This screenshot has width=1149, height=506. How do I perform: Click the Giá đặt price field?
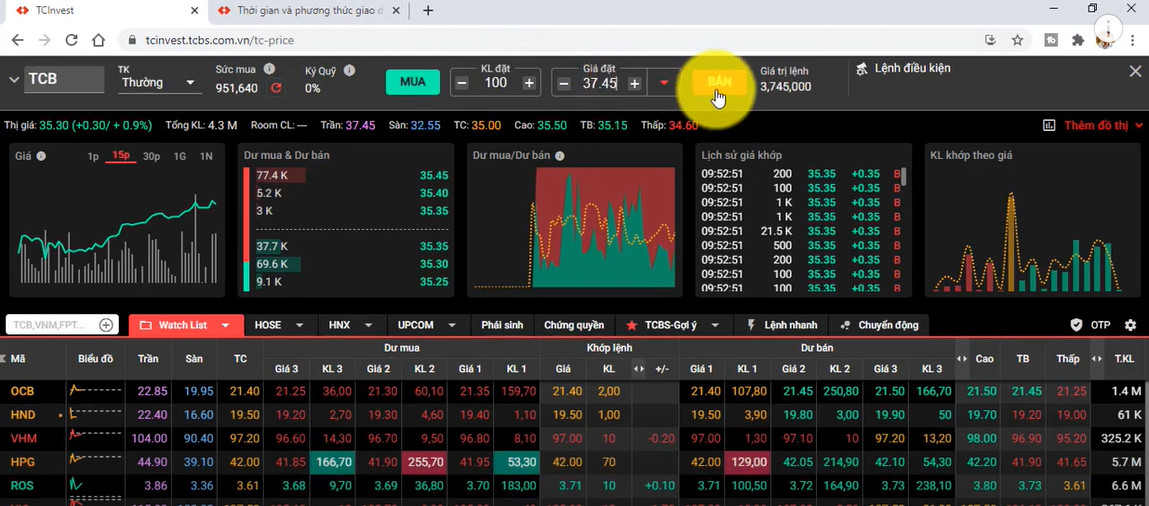point(599,83)
